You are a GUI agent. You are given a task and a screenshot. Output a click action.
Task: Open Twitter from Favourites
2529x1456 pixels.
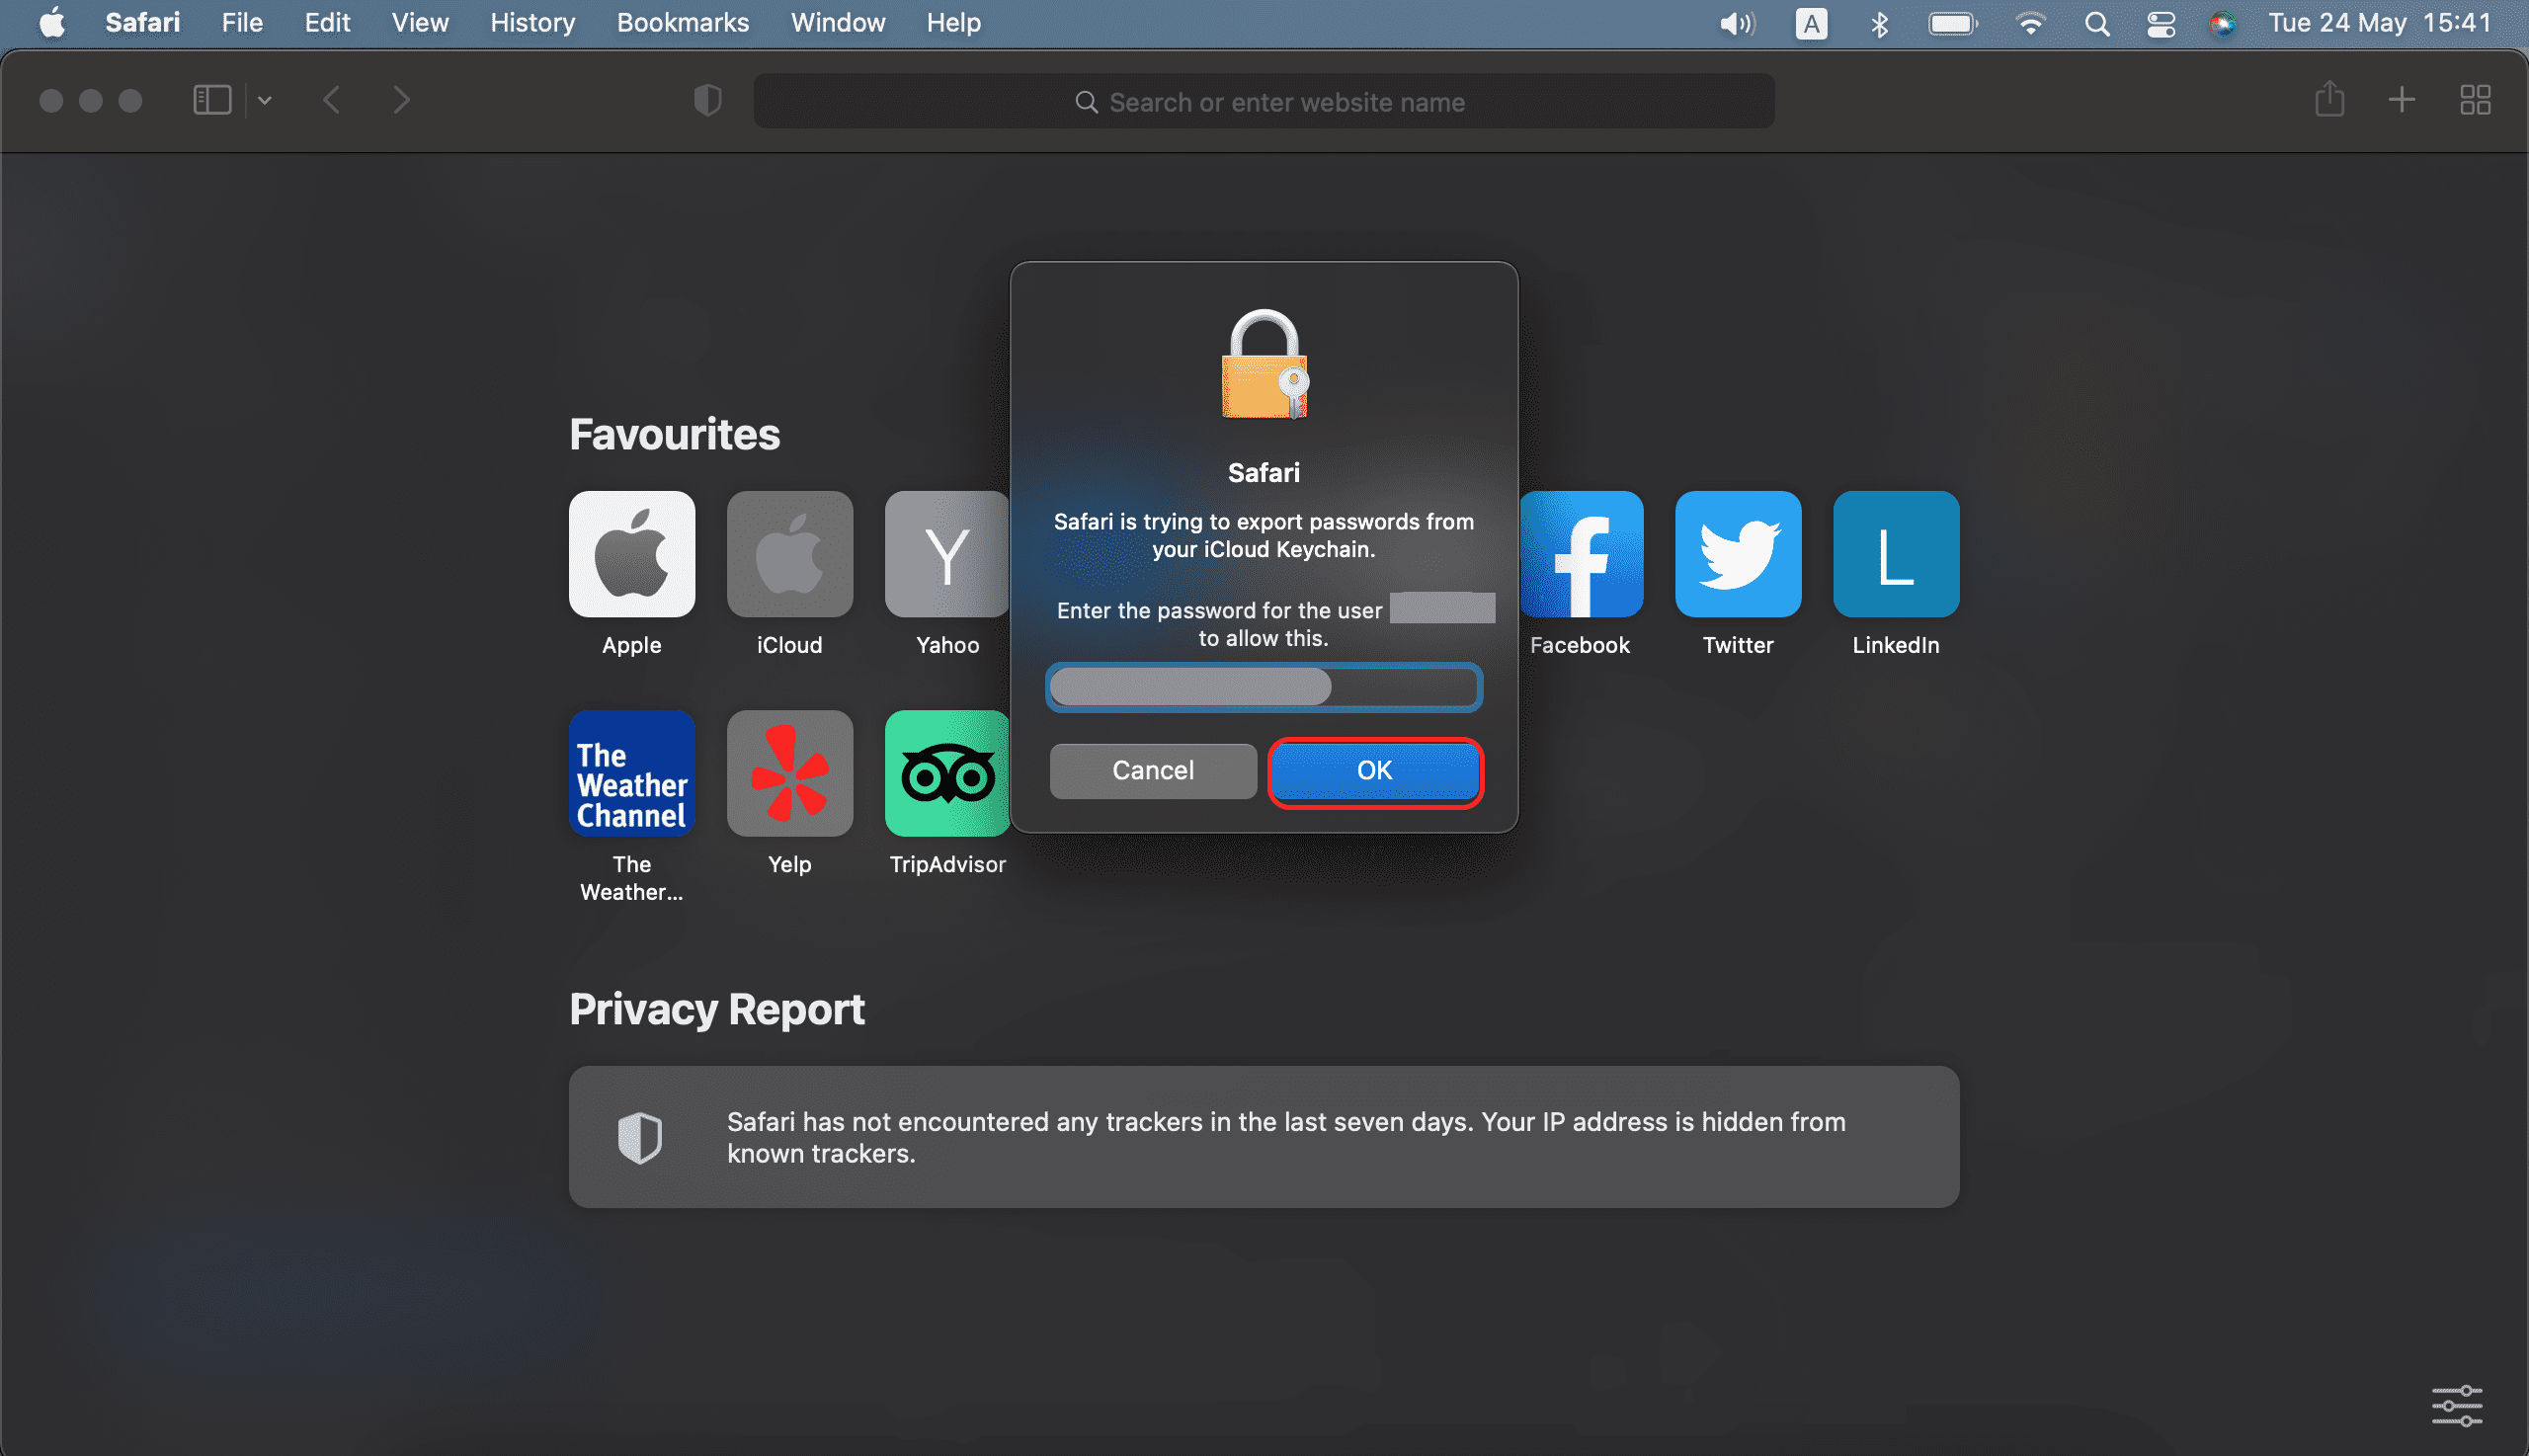1737,554
